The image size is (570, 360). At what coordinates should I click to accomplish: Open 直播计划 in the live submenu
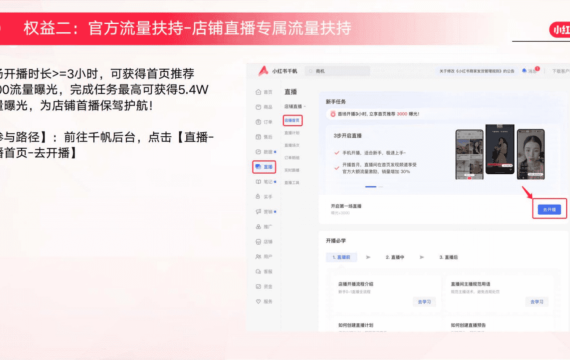(292, 133)
